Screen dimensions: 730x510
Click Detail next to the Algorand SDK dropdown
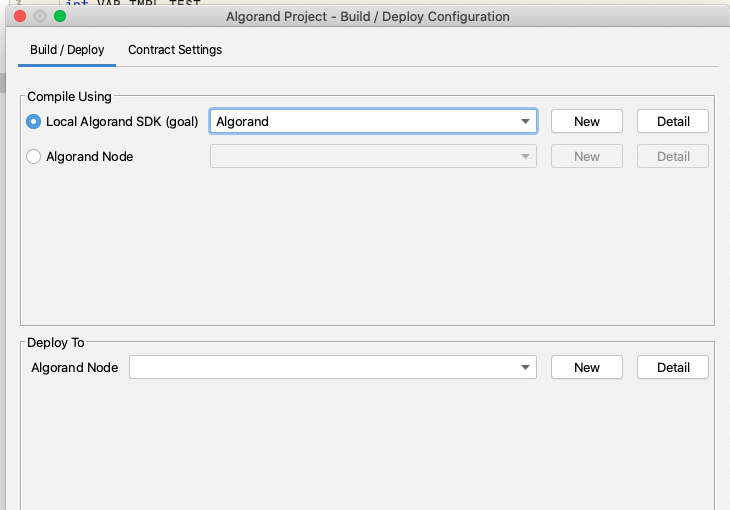point(673,122)
